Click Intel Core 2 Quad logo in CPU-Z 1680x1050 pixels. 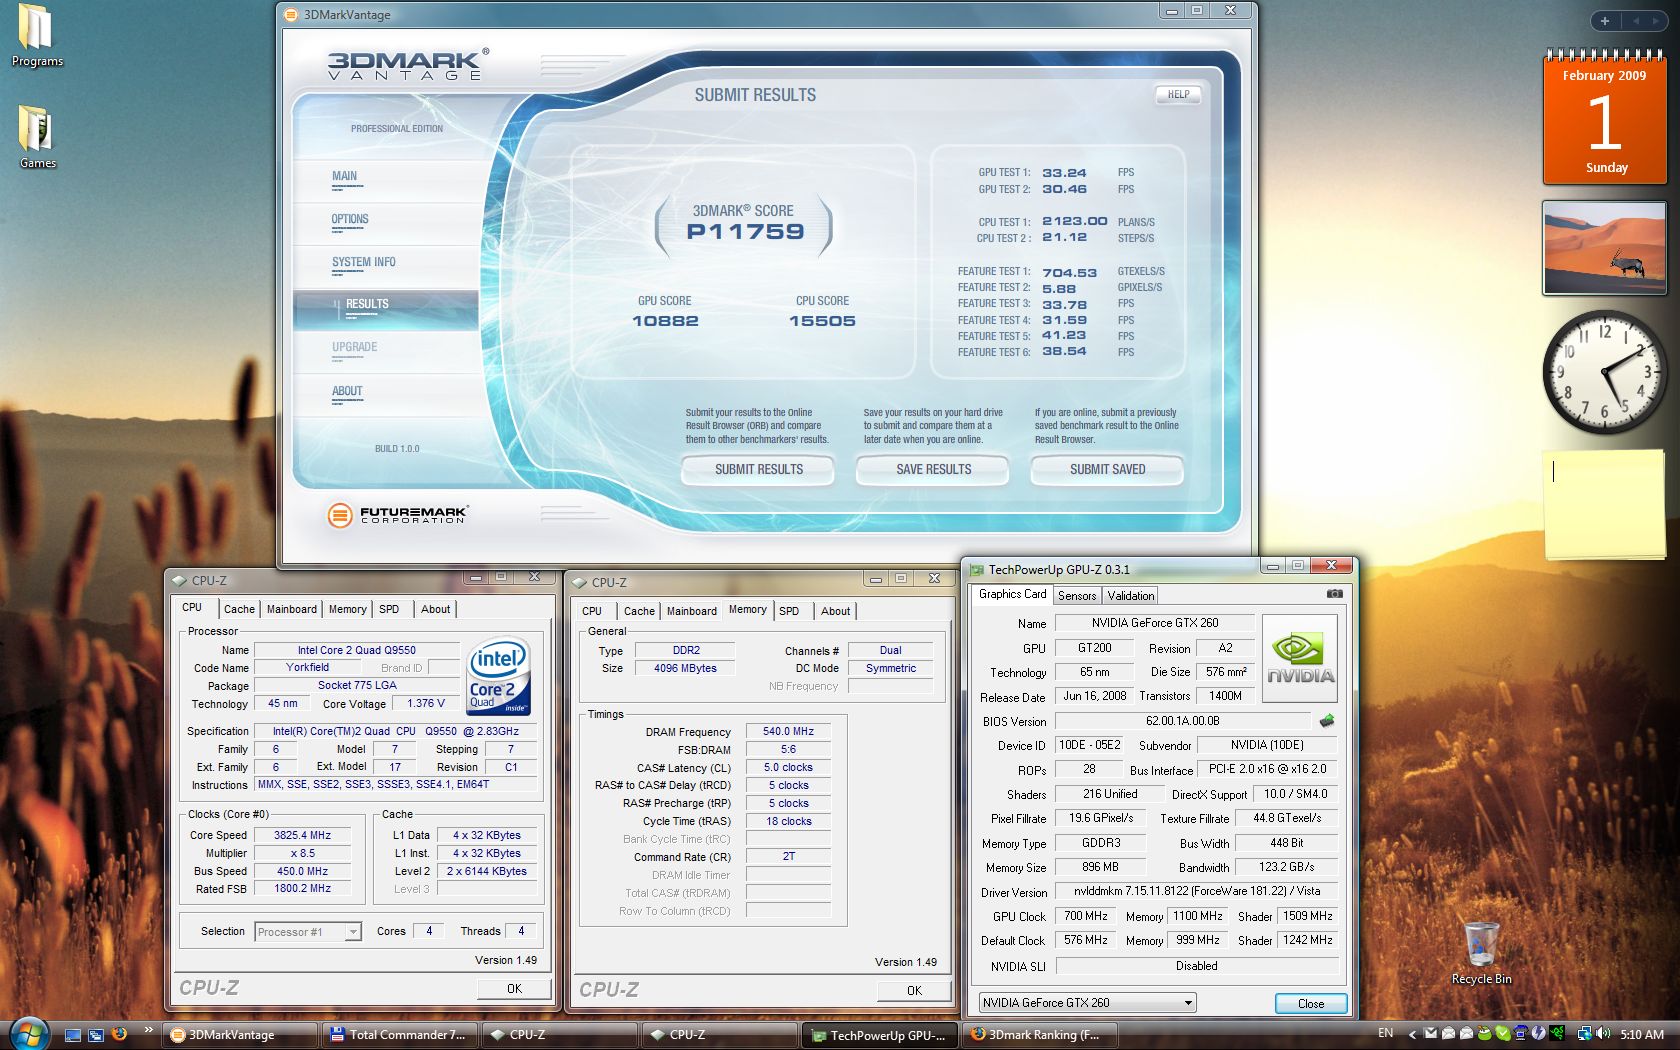tap(498, 675)
